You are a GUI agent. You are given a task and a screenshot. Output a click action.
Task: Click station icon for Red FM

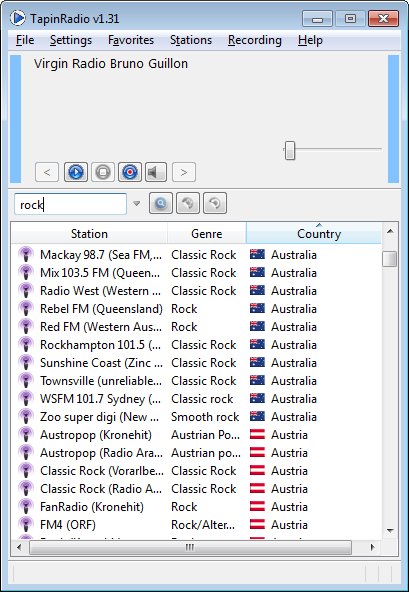(x=26, y=327)
